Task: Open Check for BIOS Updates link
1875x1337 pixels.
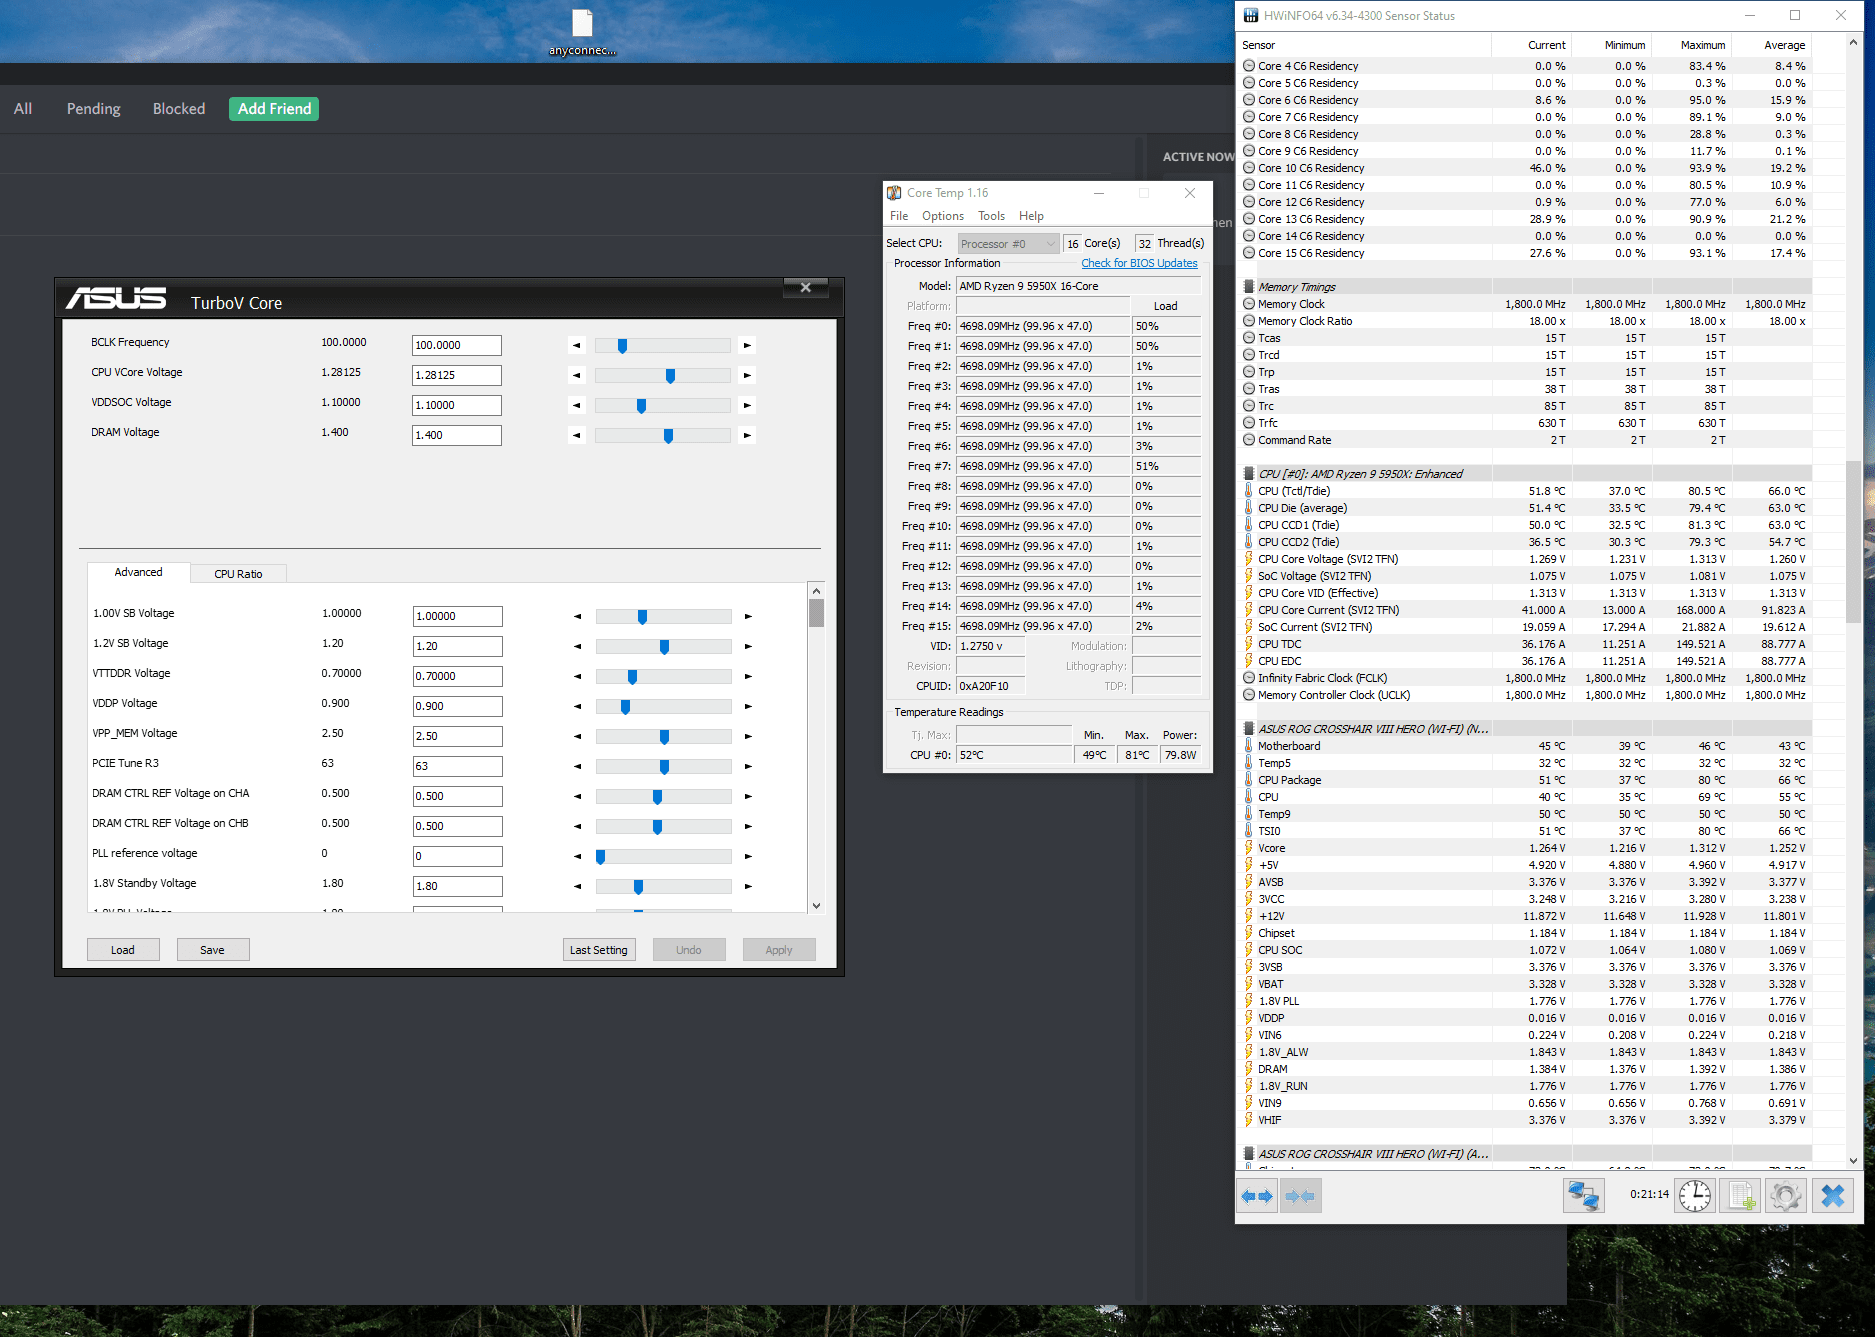Action: click(1139, 263)
